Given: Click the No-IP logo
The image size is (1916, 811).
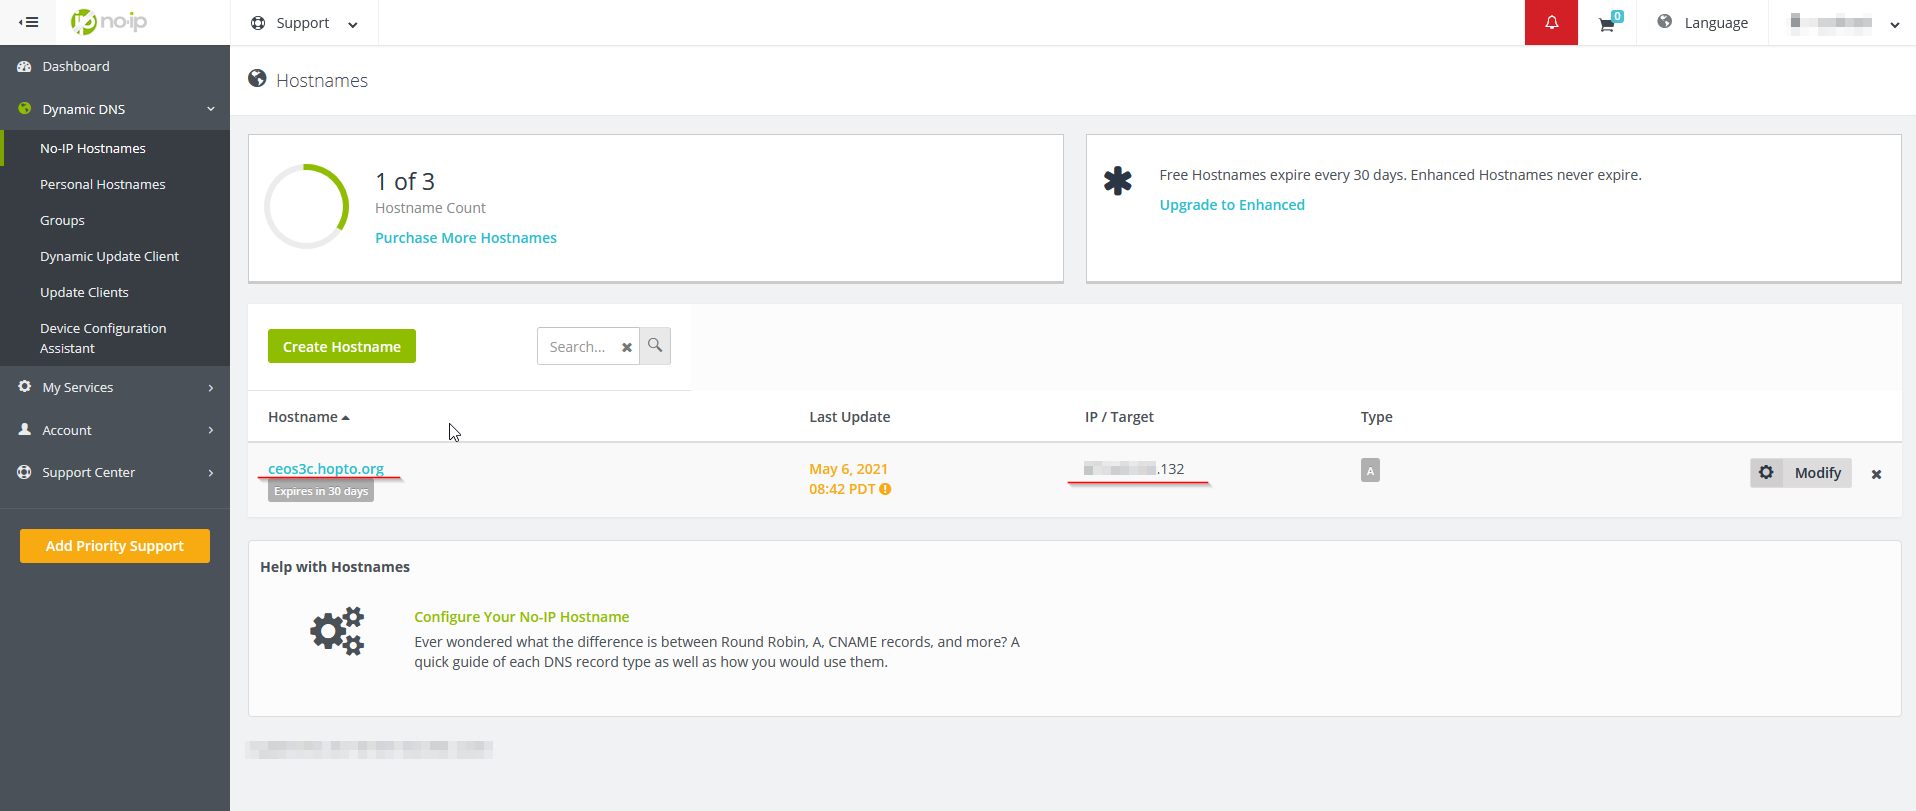Looking at the screenshot, I should tap(109, 21).
